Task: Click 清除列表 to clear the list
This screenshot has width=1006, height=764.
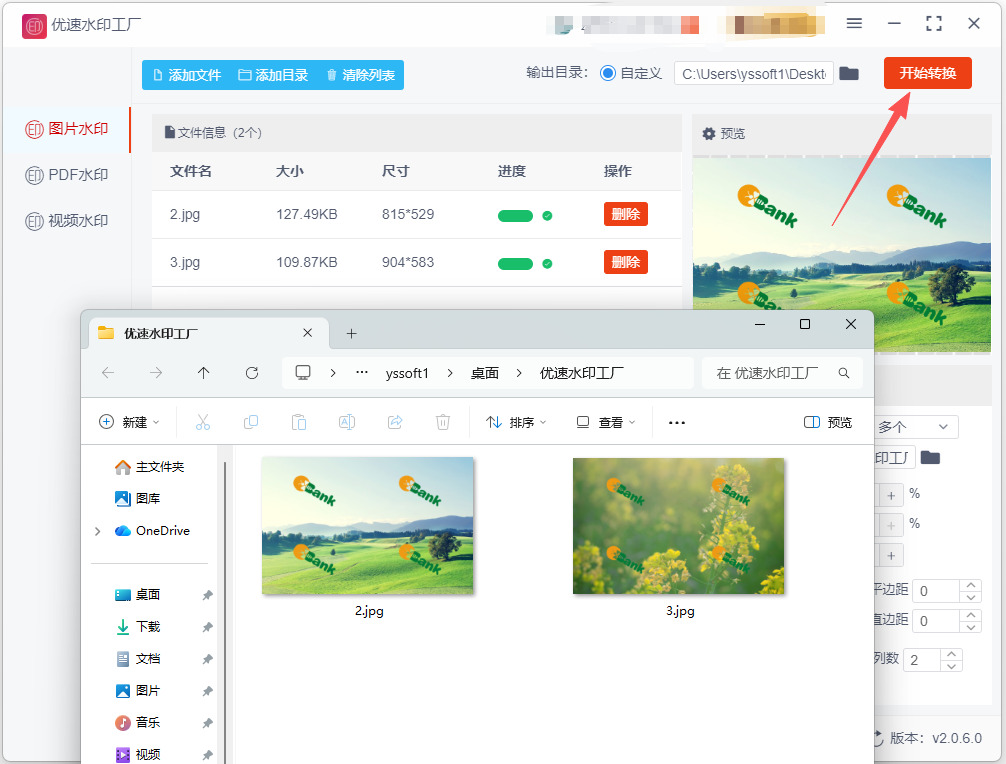Action: point(361,75)
